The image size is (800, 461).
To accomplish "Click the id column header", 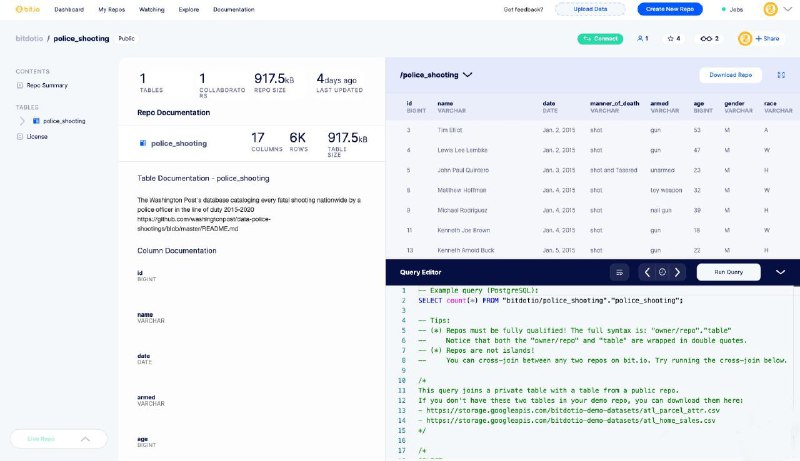I will point(416,107).
